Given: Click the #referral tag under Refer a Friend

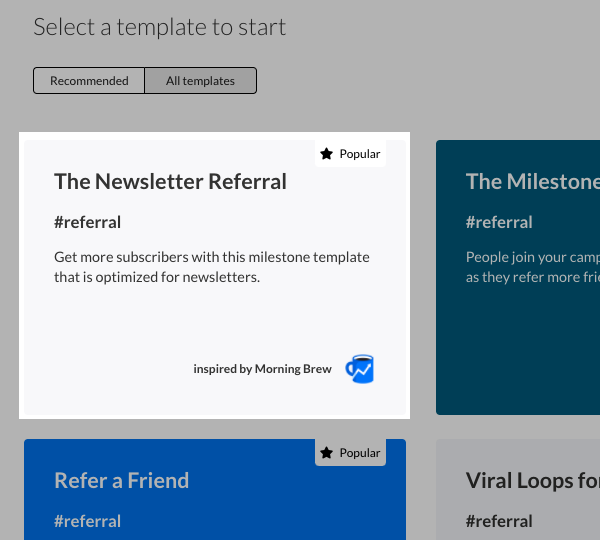Looking at the screenshot, I should click(87, 521).
